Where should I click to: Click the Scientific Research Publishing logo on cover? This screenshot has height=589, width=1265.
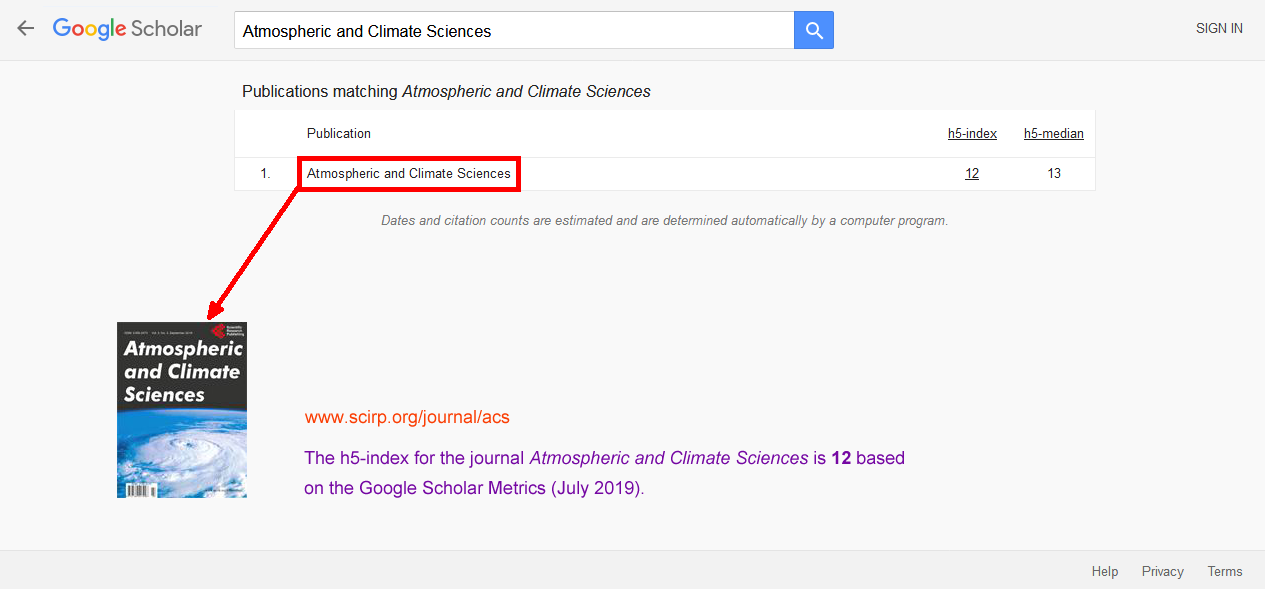tap(226, 331)
